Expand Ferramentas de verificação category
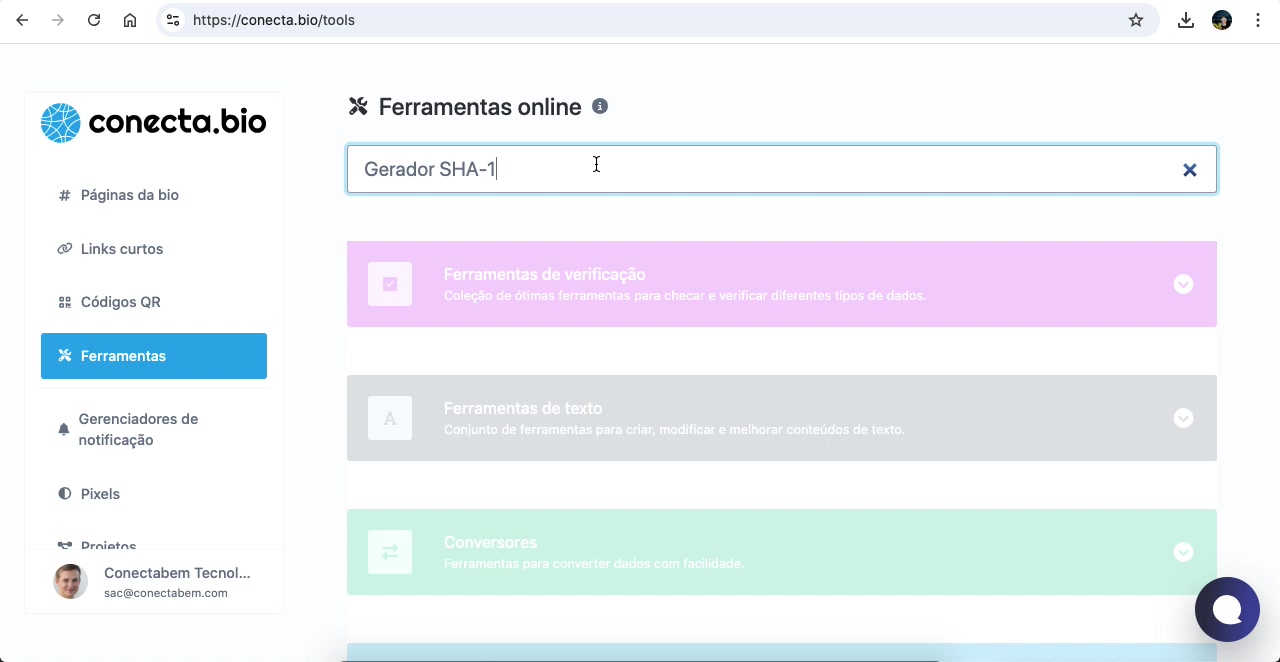Viewport: 1280px width, 662px height. coord(1183,284)
